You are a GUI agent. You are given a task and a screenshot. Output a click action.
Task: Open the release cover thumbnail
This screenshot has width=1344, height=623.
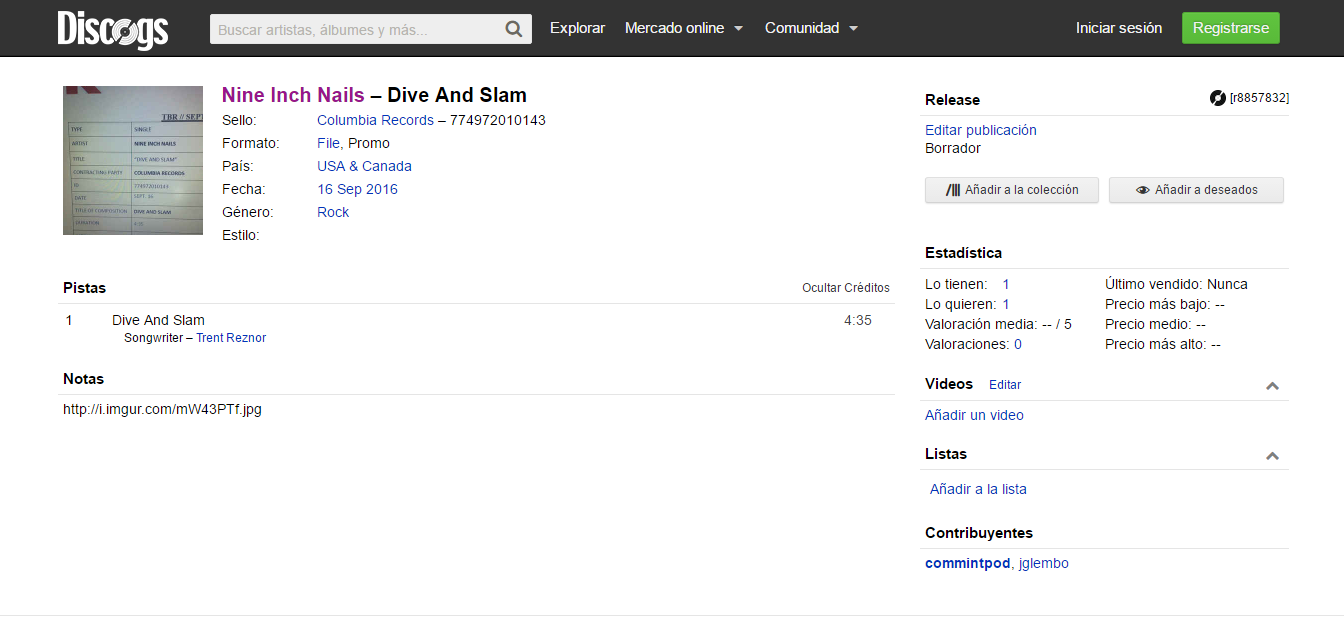132,160
